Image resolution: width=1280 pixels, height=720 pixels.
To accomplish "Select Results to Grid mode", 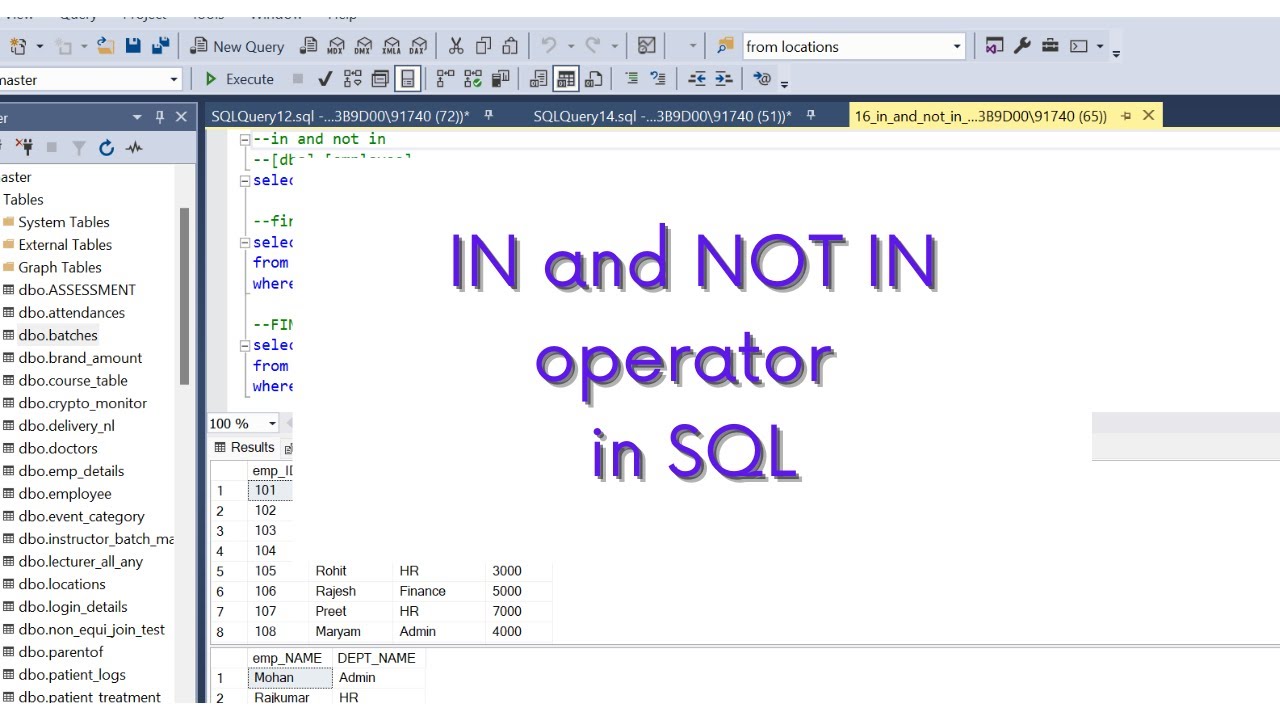I will point(566,79).
